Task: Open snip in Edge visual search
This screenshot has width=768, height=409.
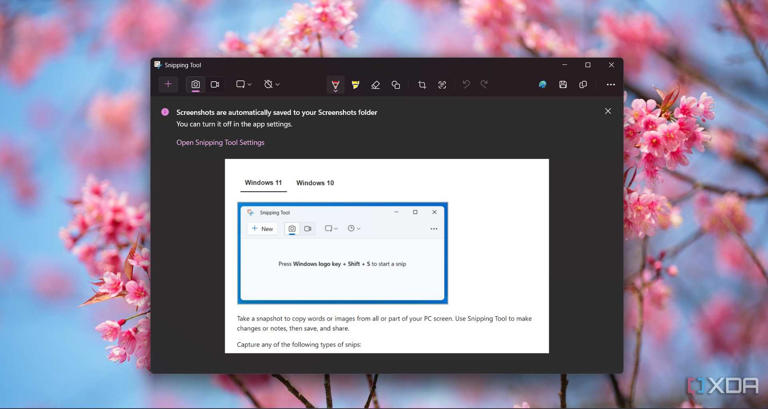Action: click(543, 85)
